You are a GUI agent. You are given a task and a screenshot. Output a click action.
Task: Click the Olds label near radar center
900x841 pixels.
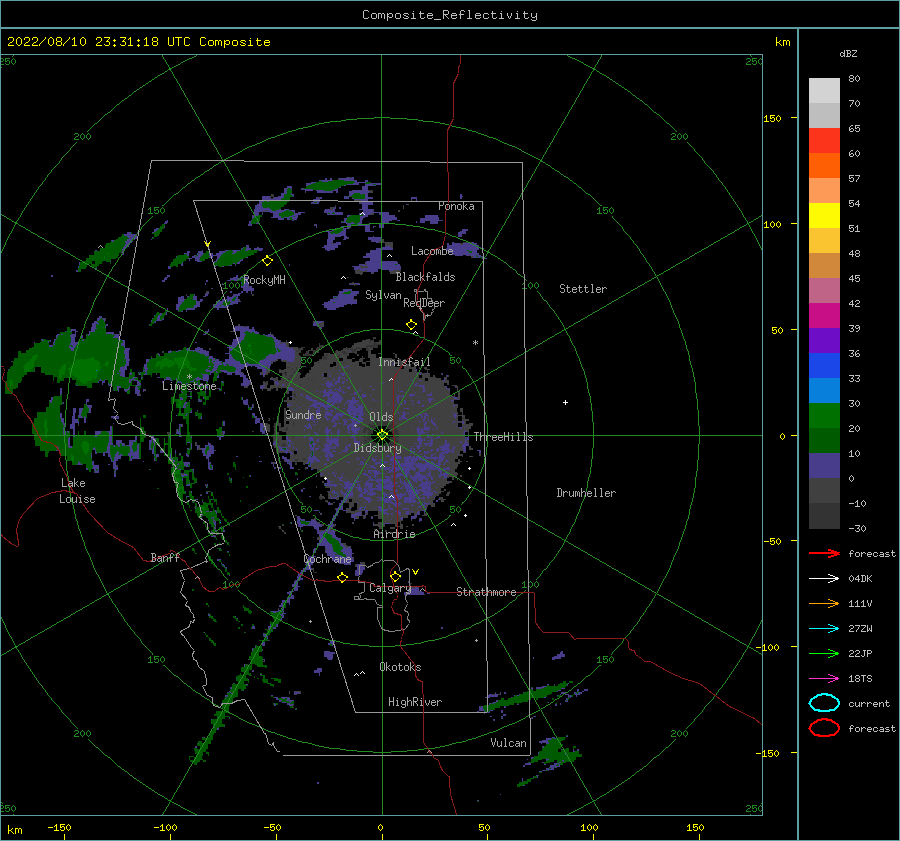pos(381,417)
